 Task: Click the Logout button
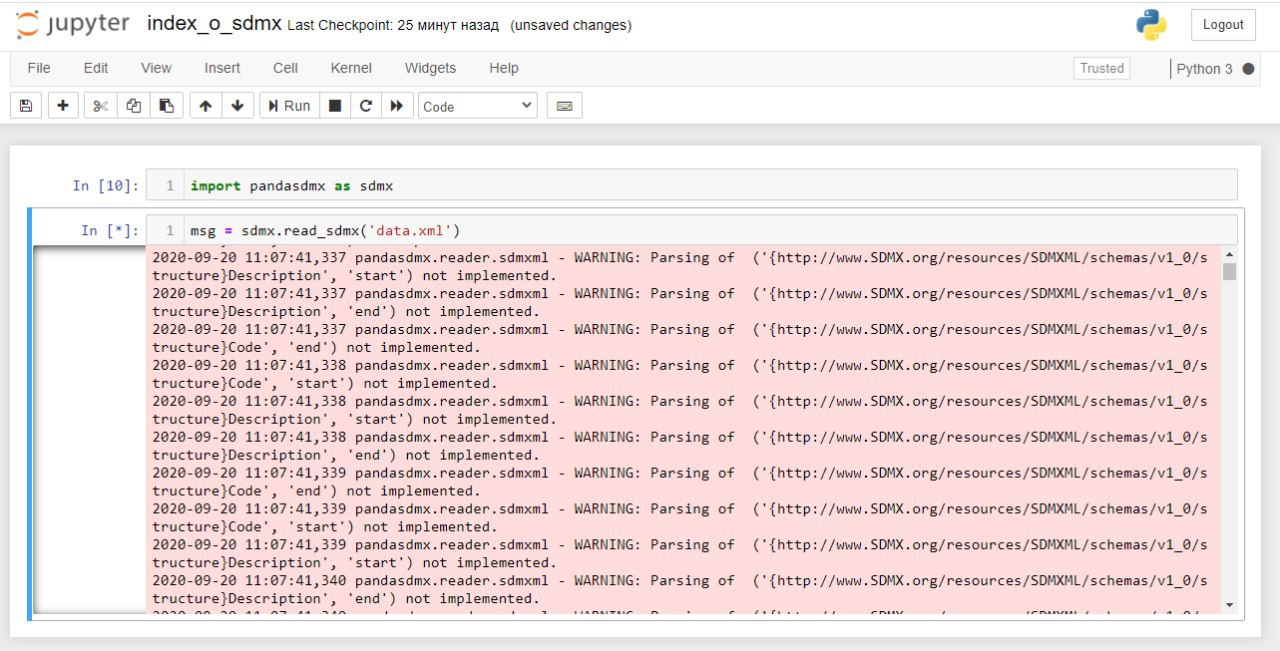1223,25
